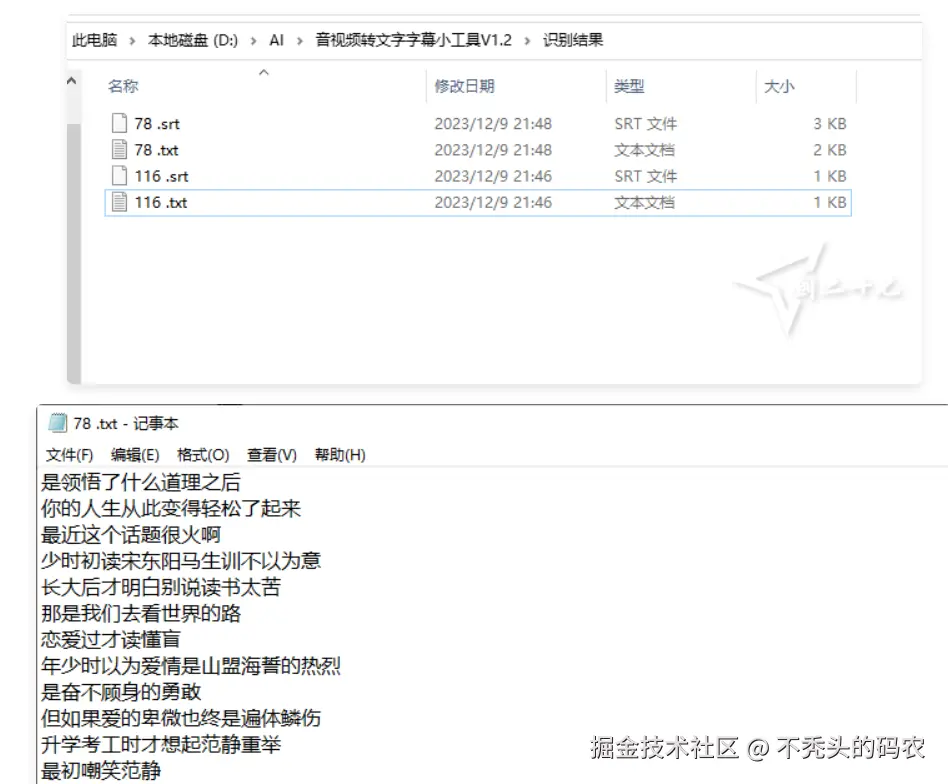Click the line 你的人生从此变得轻松了起来
The height and width of the screenshot is (784, 948).
[x=170, y=508]
